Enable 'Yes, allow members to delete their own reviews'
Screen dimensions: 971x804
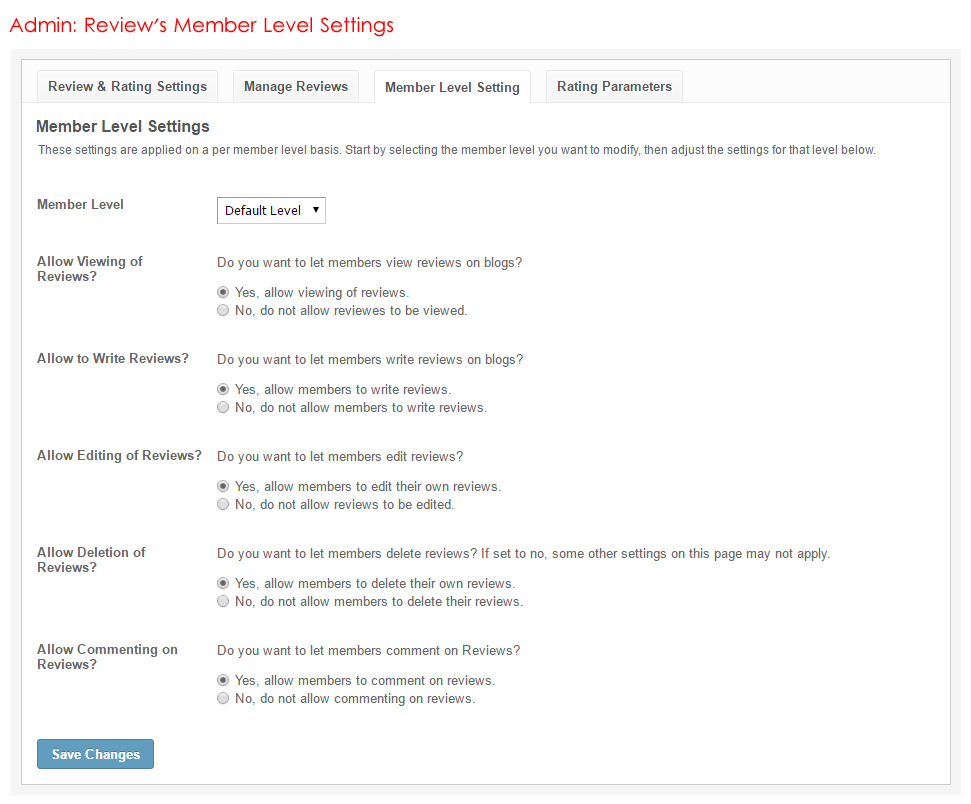(223, 583)
